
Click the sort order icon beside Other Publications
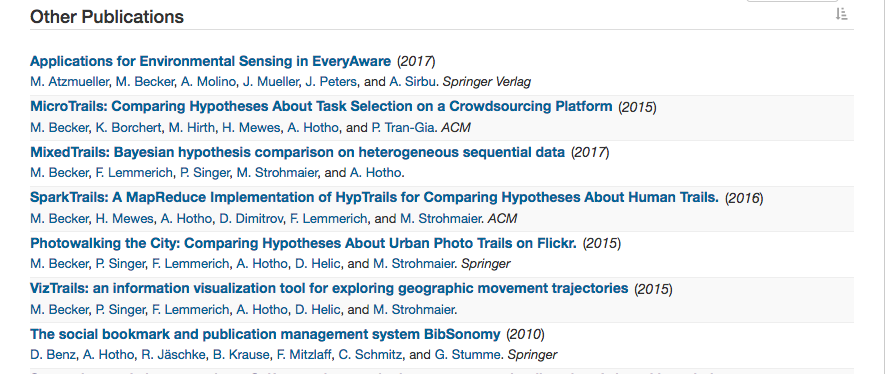[x=841, y=14]
